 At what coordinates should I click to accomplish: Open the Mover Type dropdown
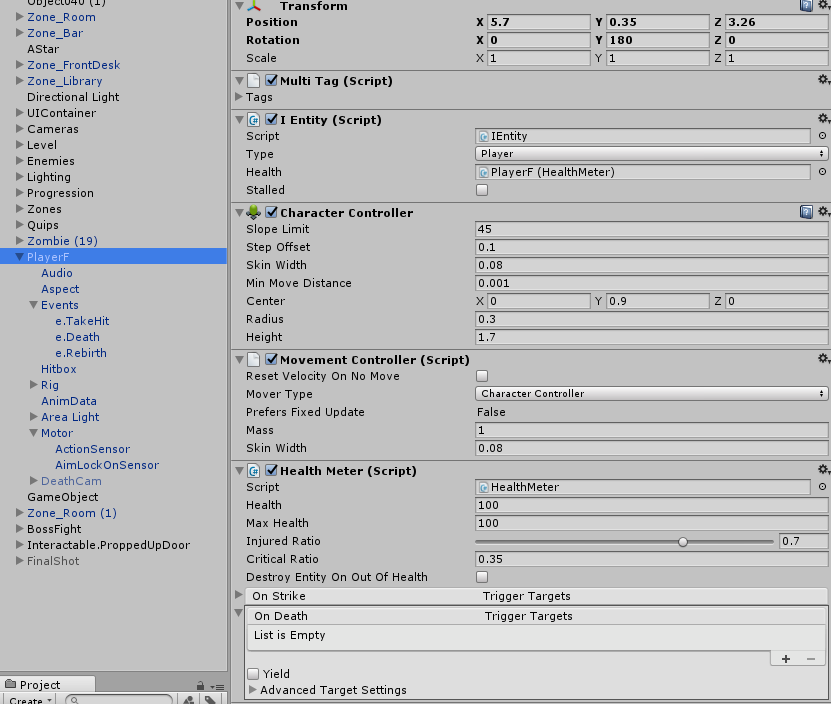(650, 393)
